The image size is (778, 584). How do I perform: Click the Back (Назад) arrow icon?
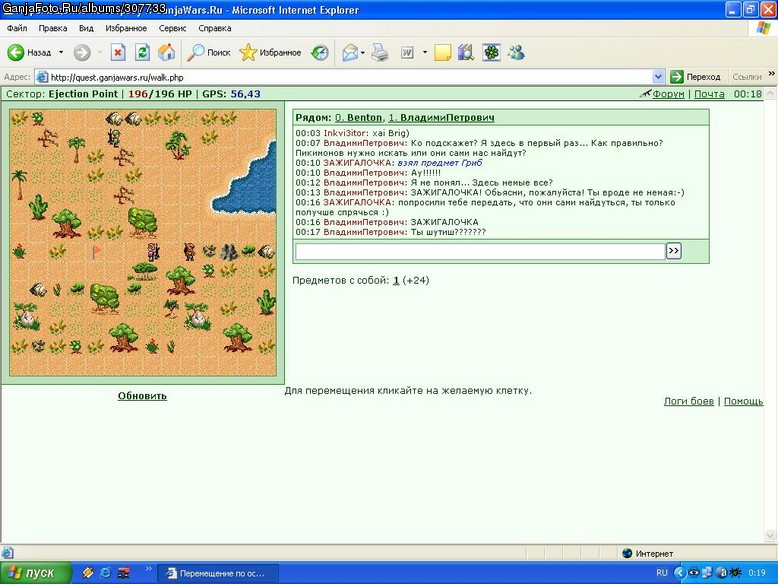(16, 52)
